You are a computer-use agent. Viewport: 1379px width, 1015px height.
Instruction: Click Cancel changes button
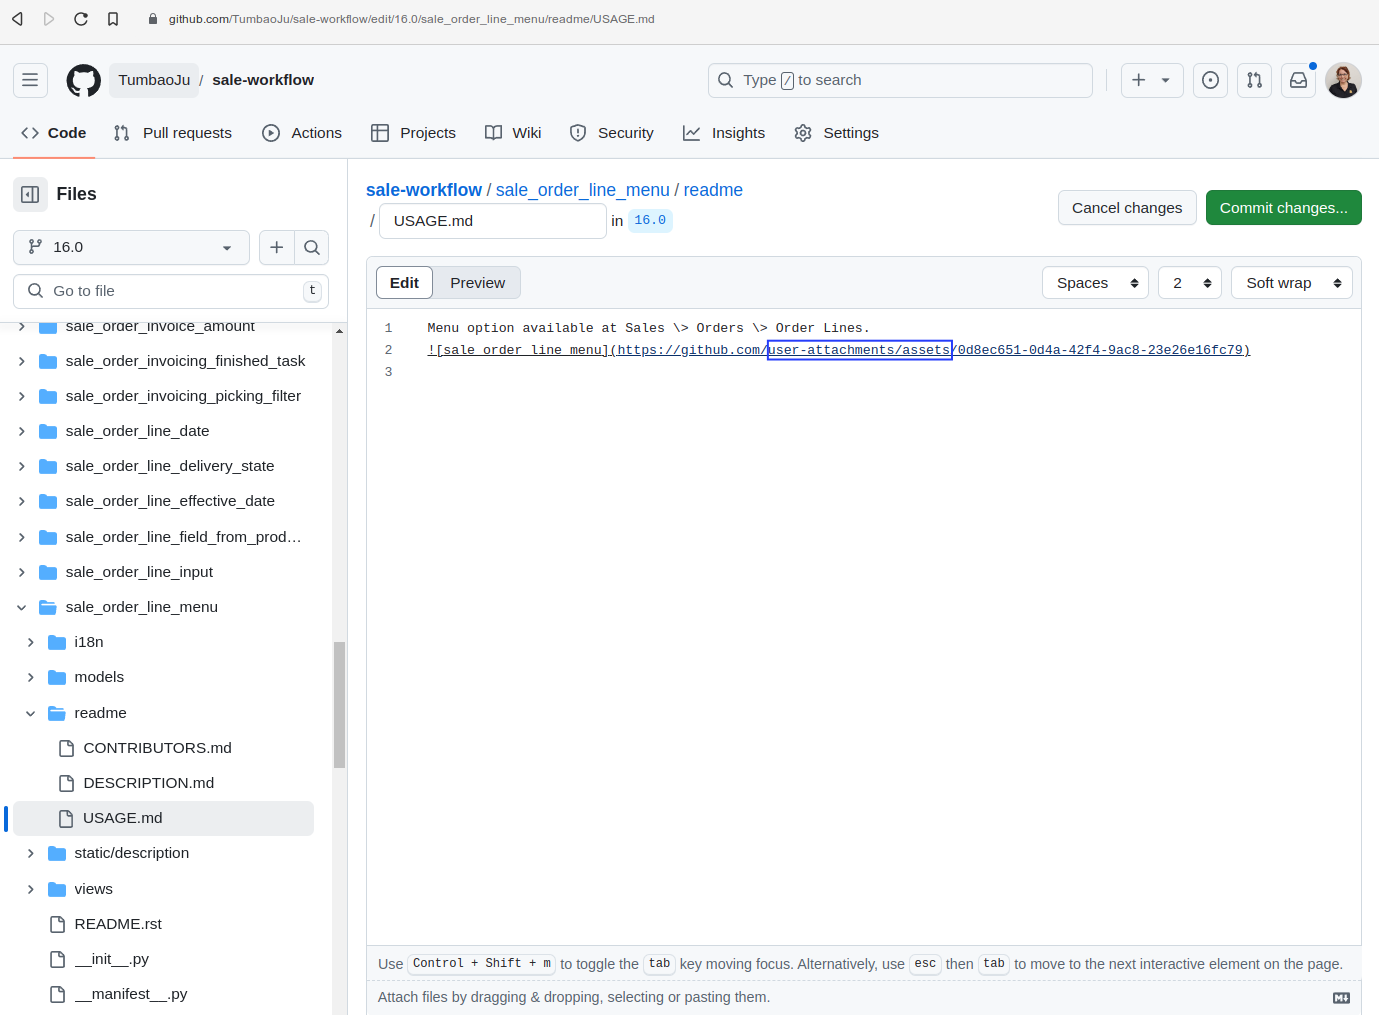[x=1127, y=208]
